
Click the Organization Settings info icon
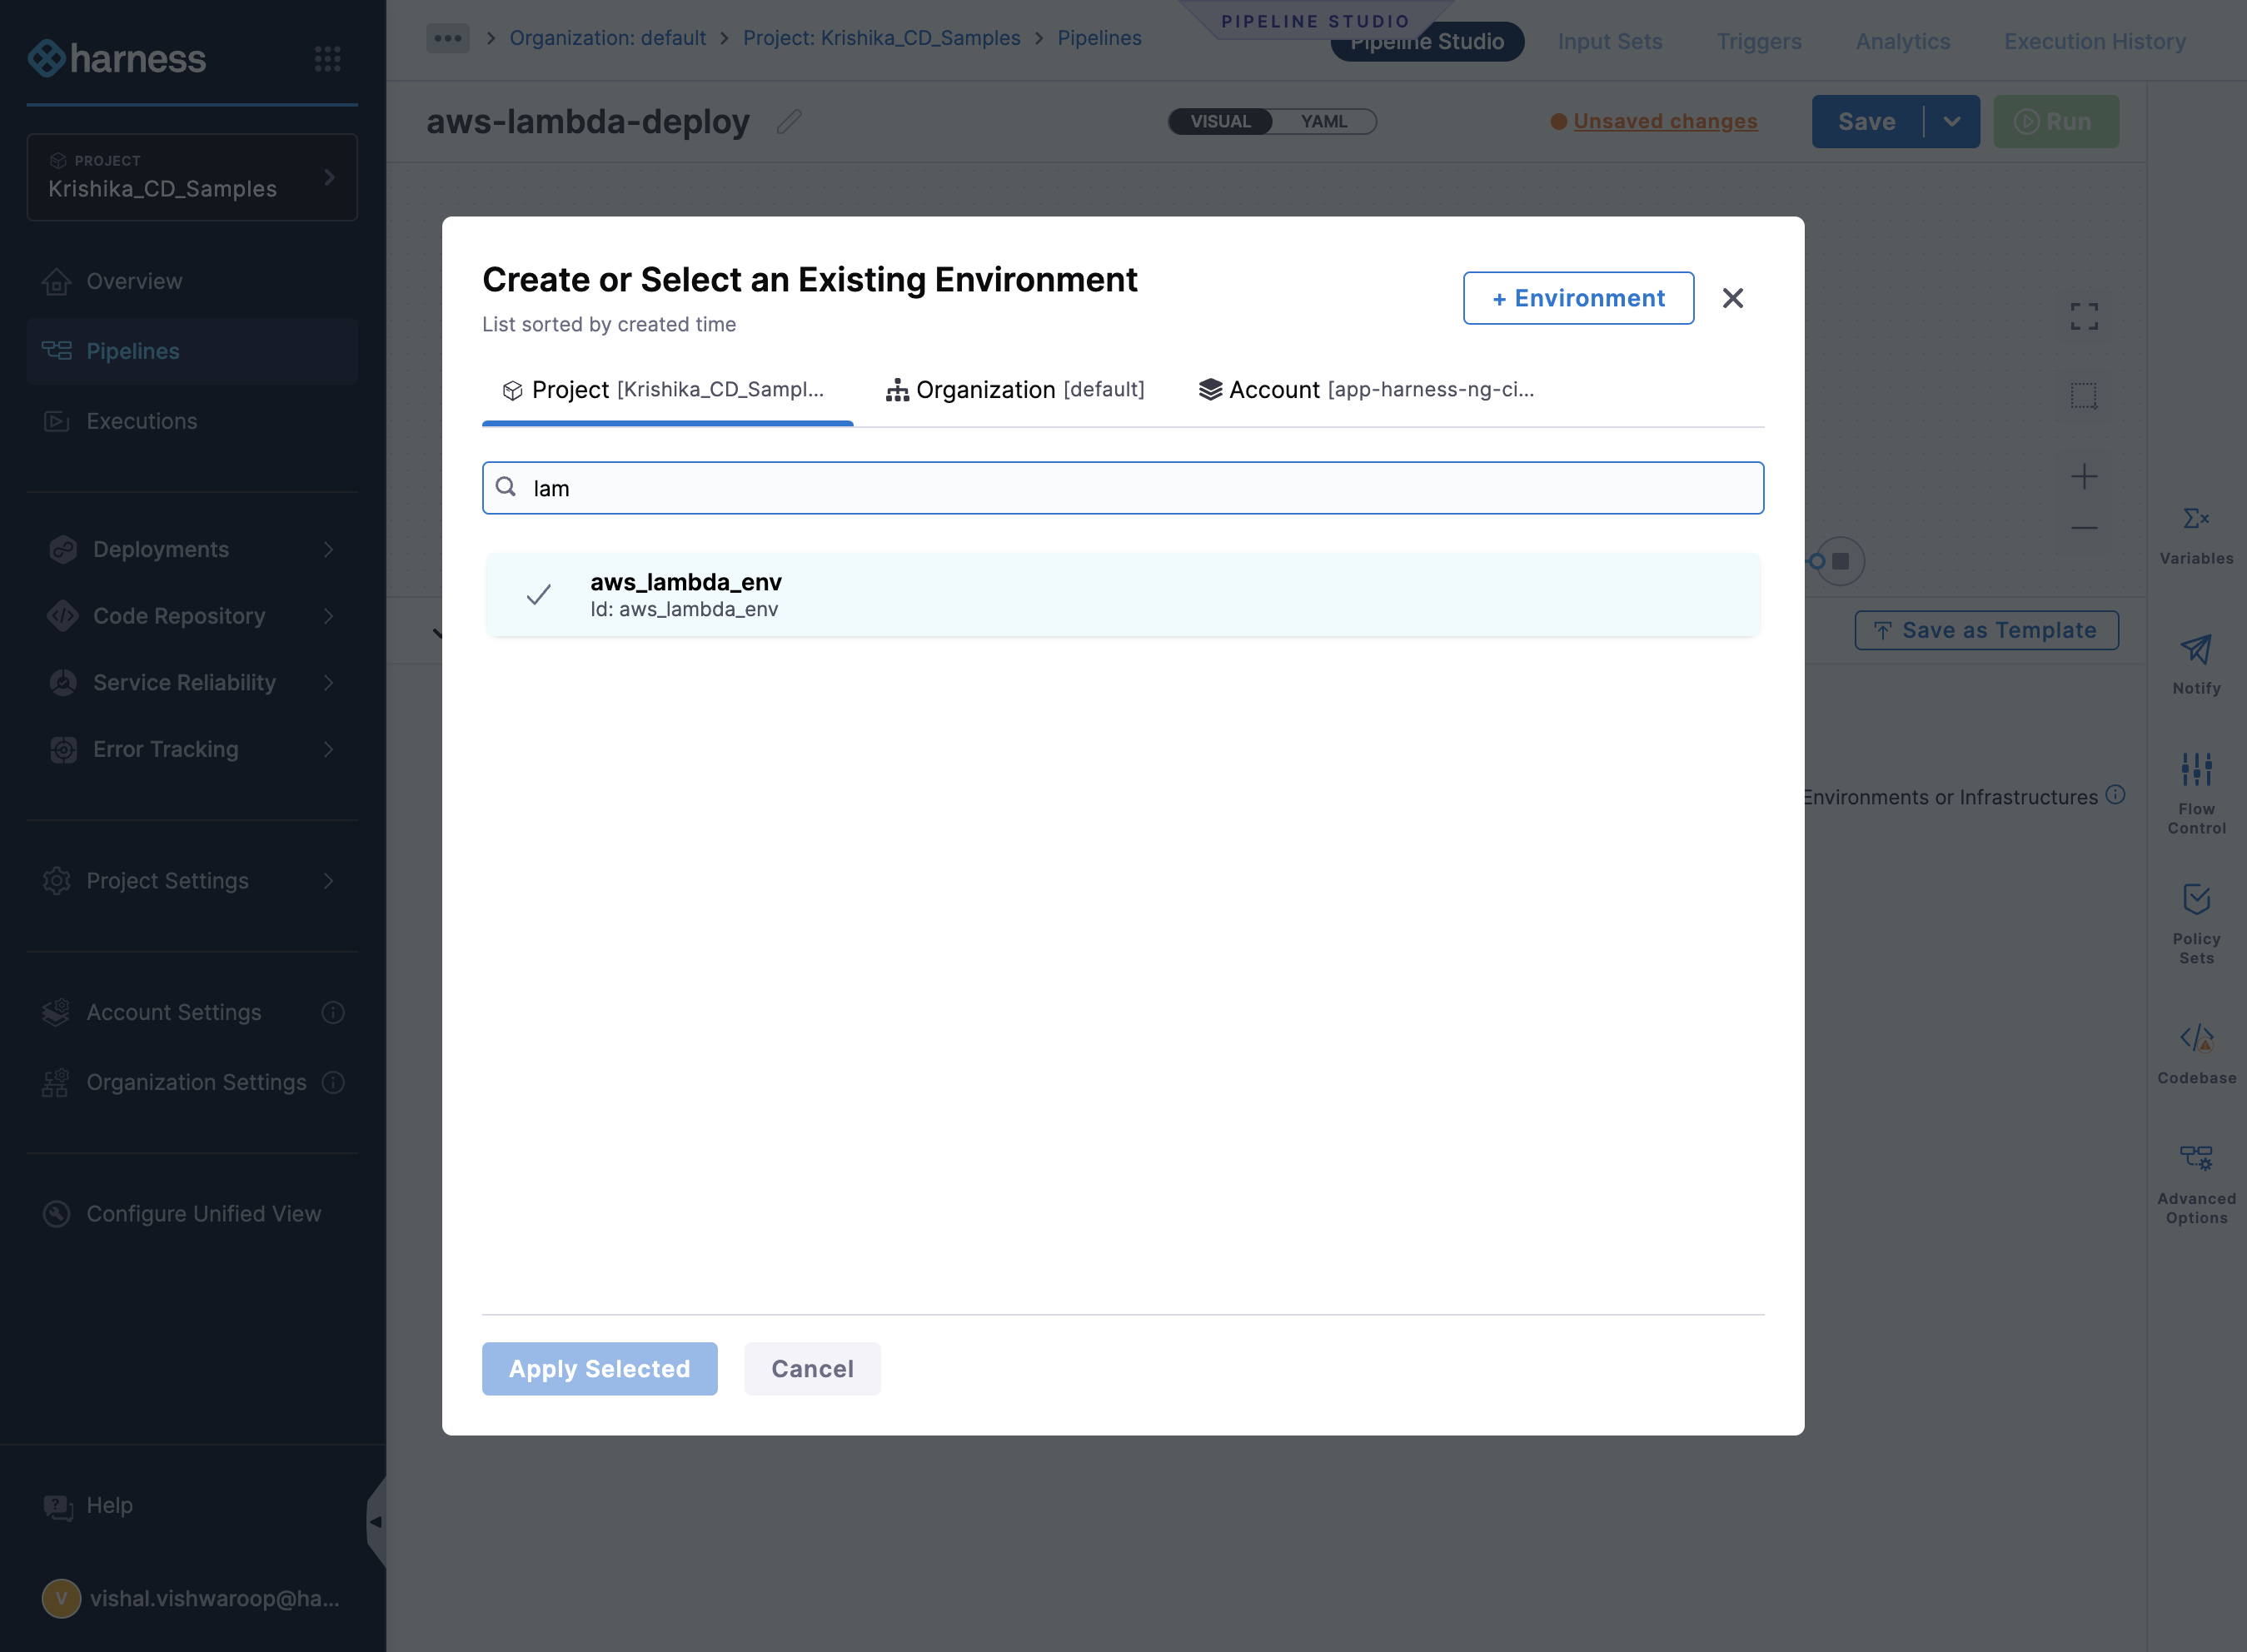pyautogui.click(x=333, y=1082)
